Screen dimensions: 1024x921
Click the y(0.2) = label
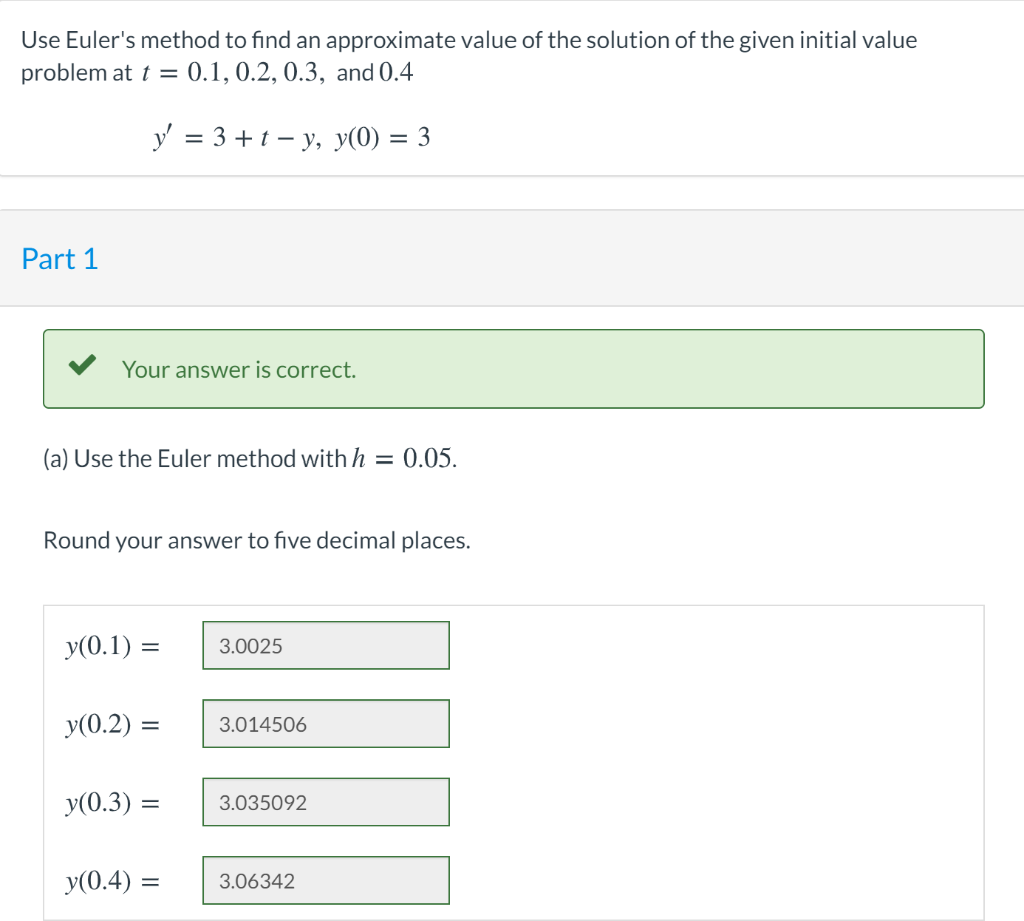click(112, 724)
